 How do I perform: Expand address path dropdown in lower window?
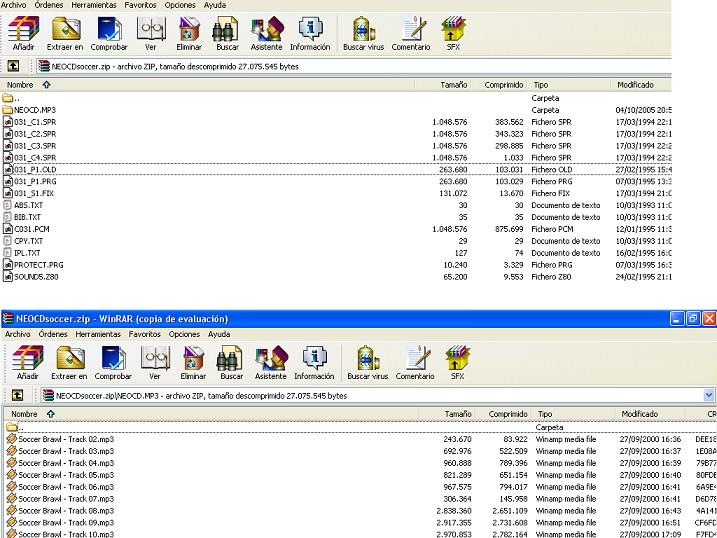710,396
